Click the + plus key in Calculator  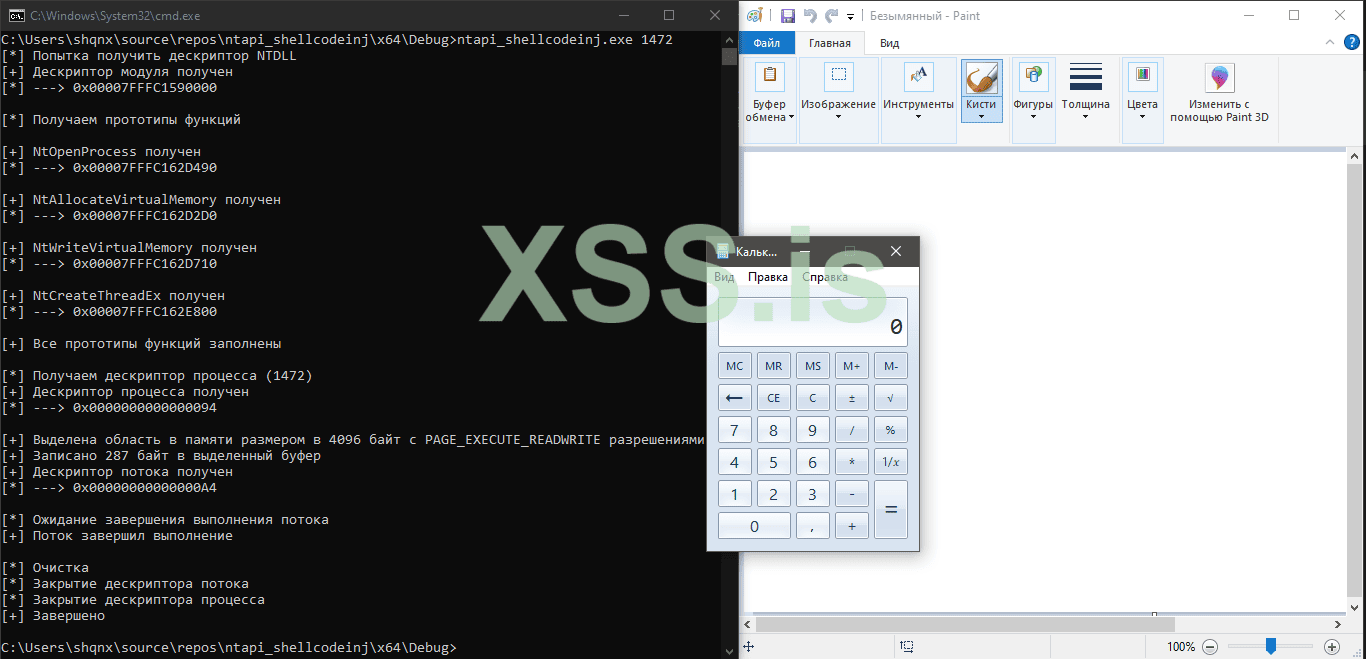coord(852,526)
